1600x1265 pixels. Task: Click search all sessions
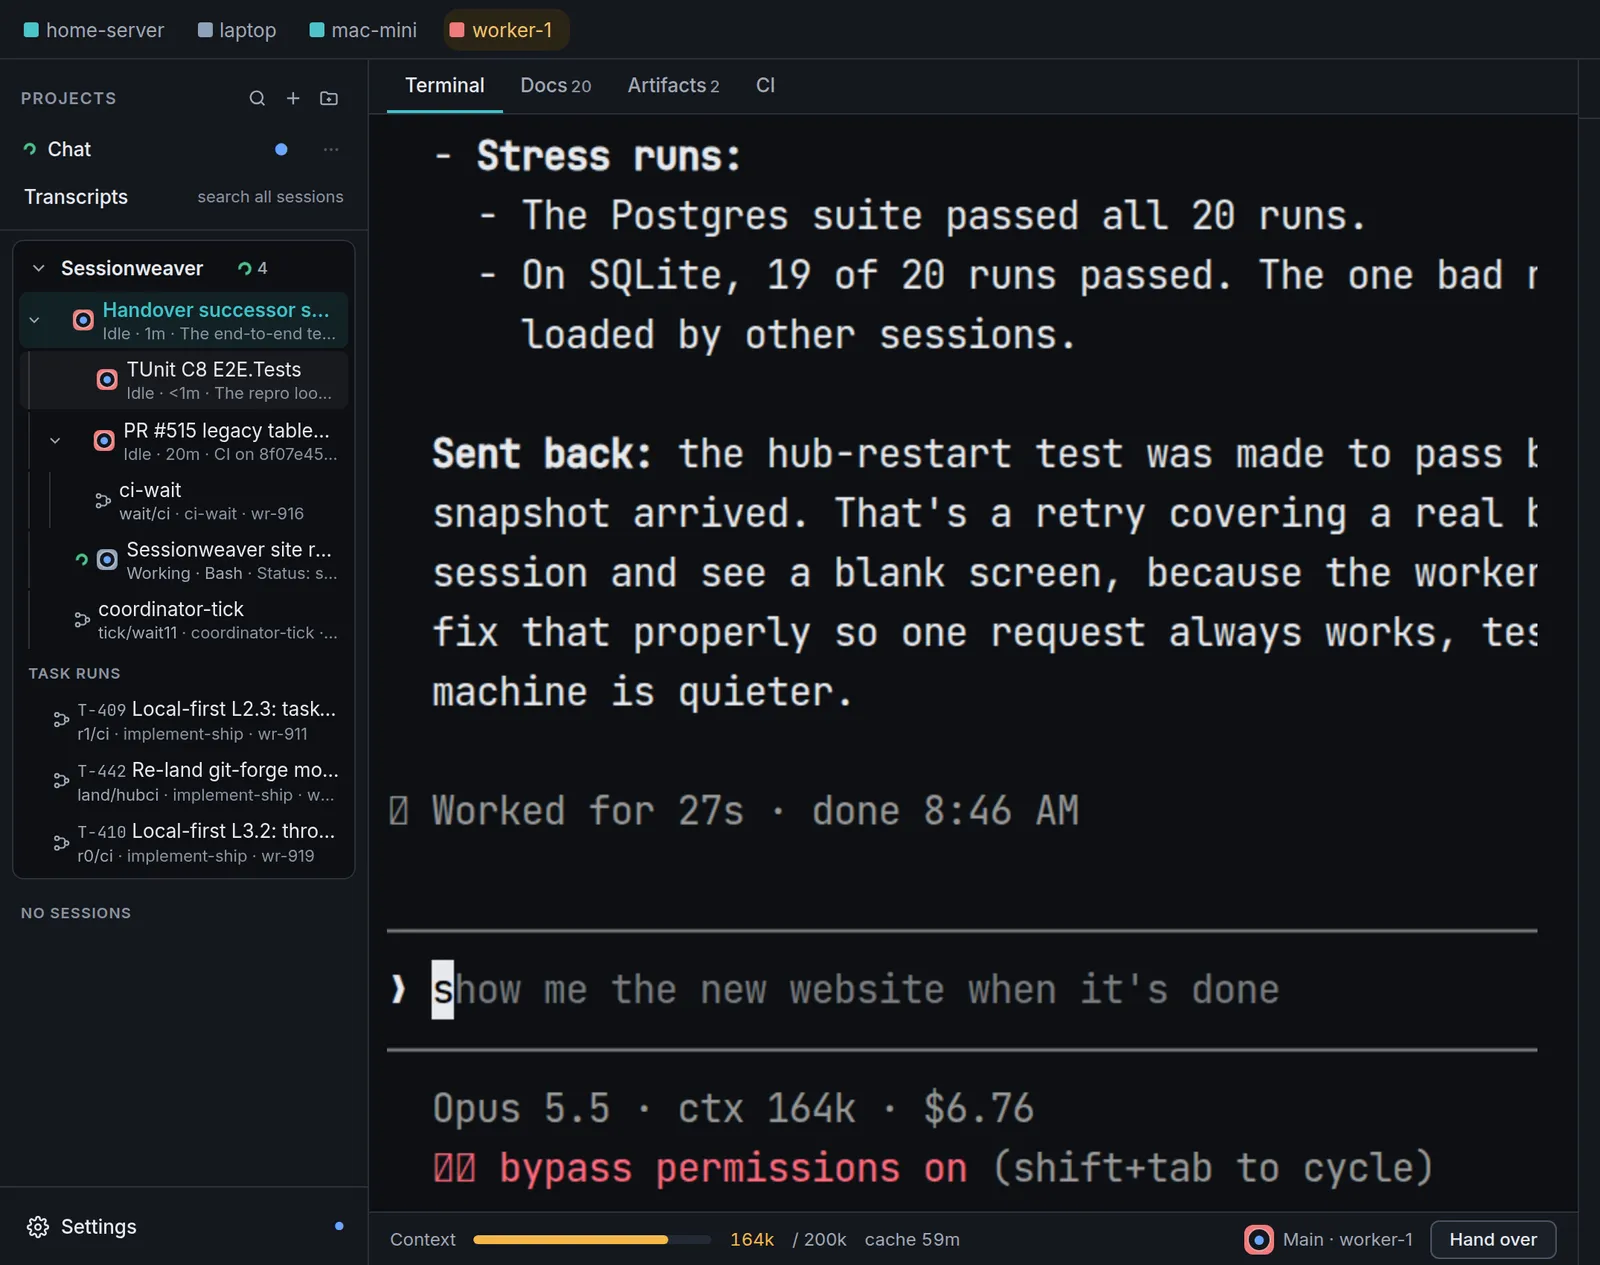[x=270, y=197]
